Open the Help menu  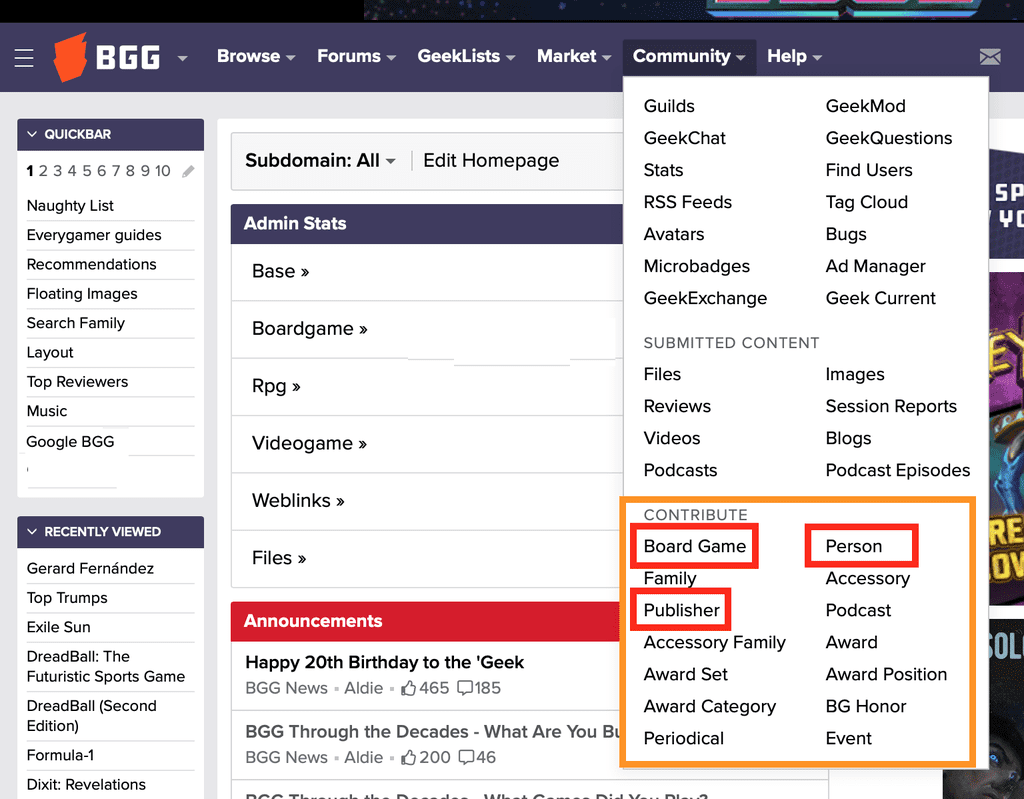tap(794, 56)
